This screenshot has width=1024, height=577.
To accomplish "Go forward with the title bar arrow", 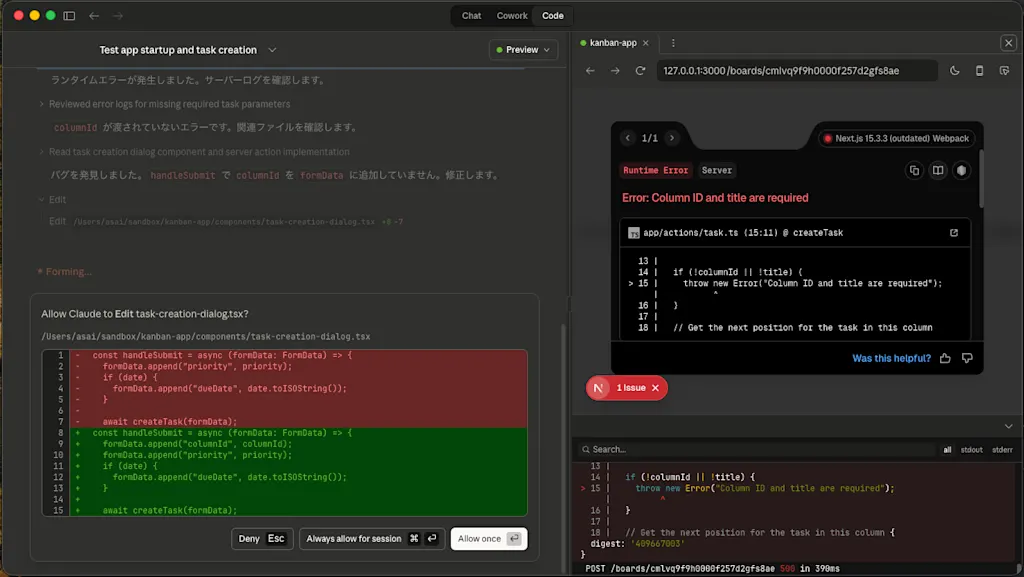I will click(118, 16).
